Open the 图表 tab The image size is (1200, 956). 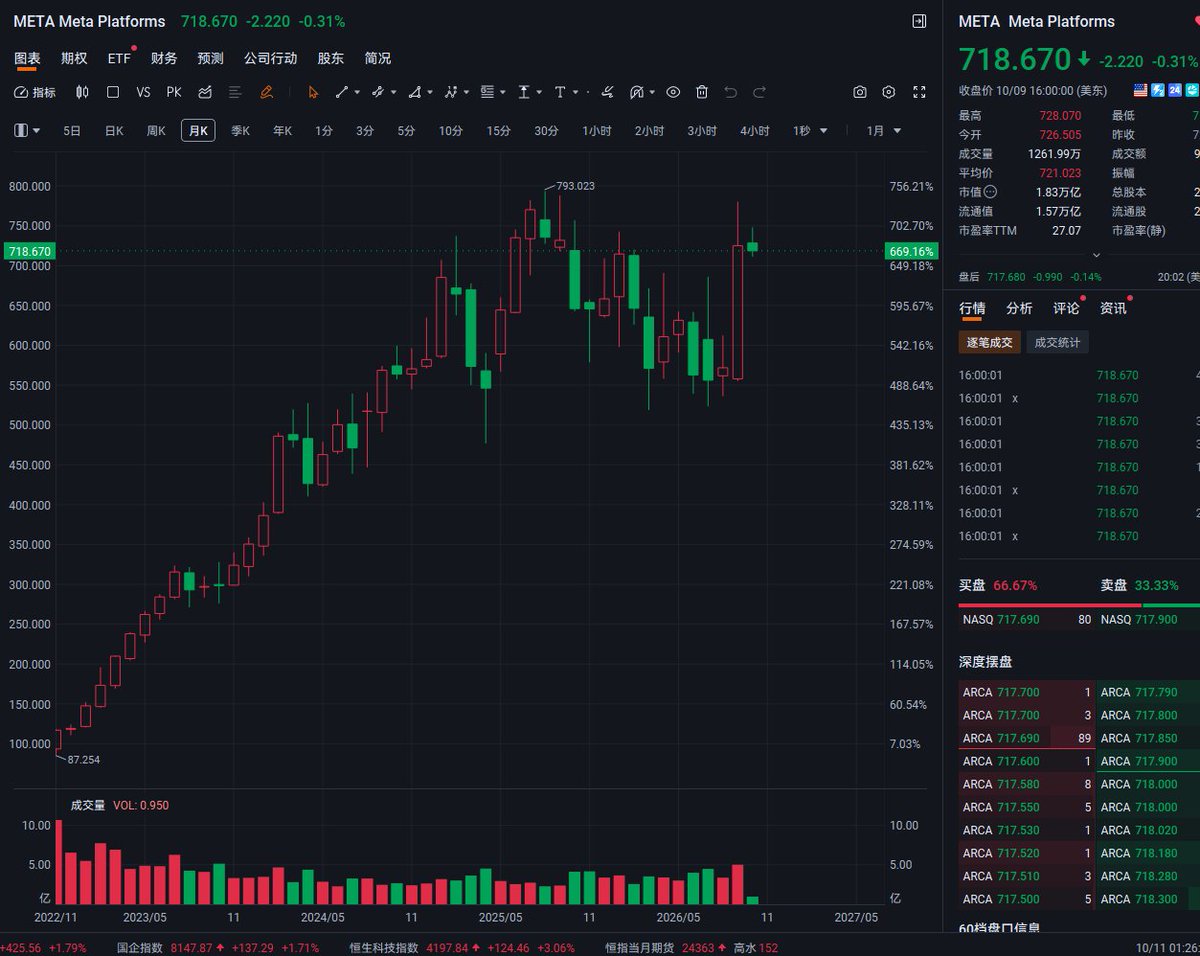[x=27, y=58]
